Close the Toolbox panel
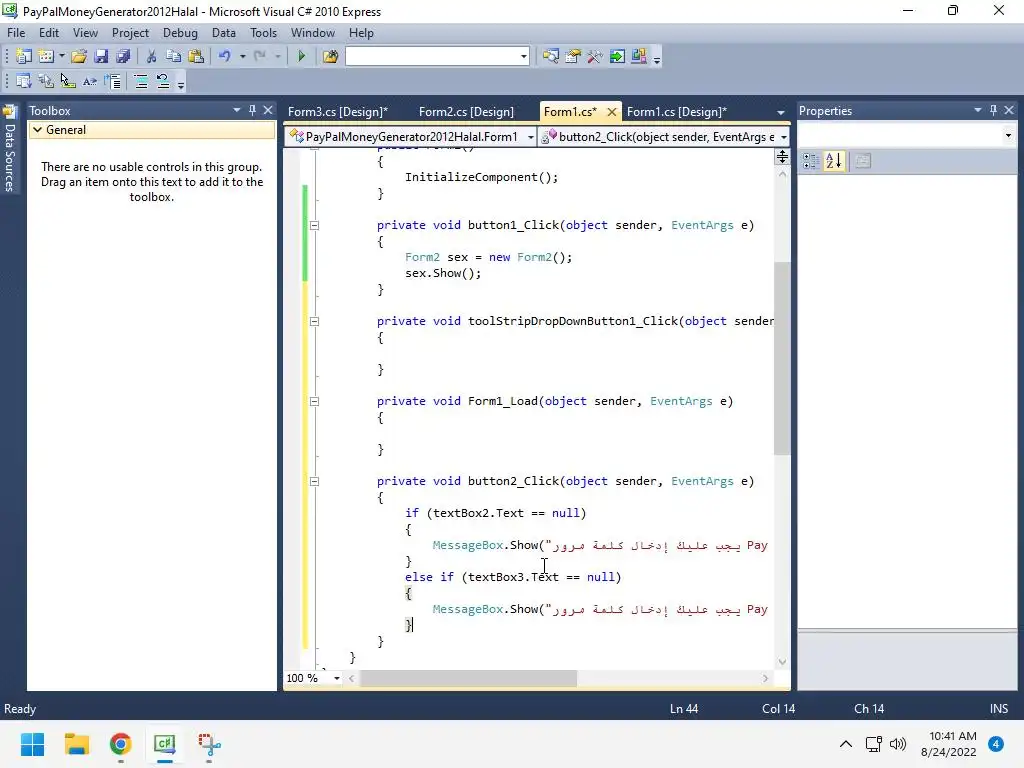 (268, 110)
